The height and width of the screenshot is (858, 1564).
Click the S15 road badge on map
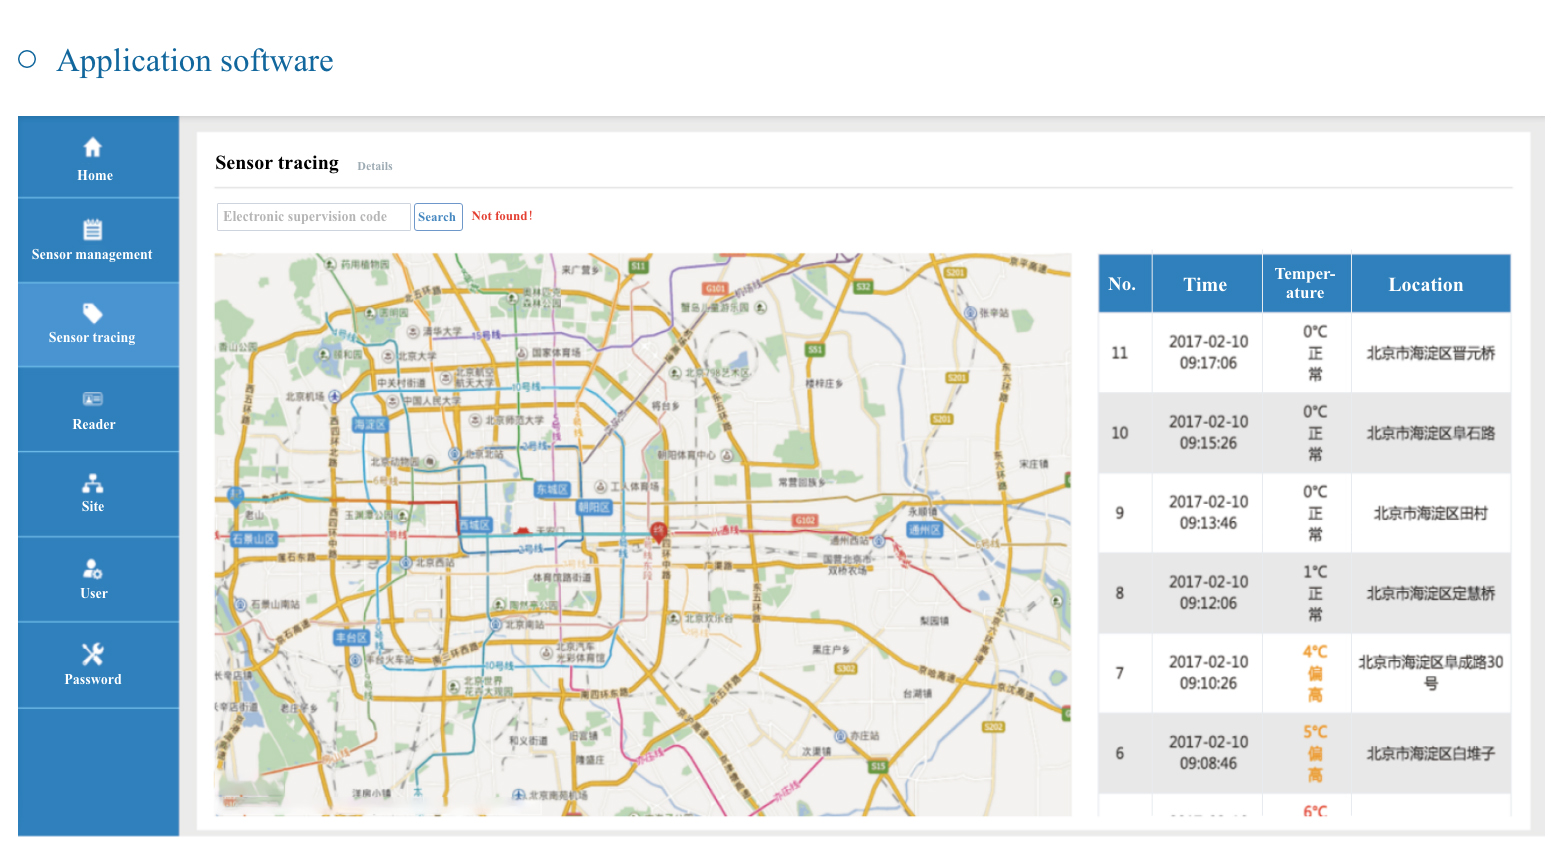pos(878,766)
